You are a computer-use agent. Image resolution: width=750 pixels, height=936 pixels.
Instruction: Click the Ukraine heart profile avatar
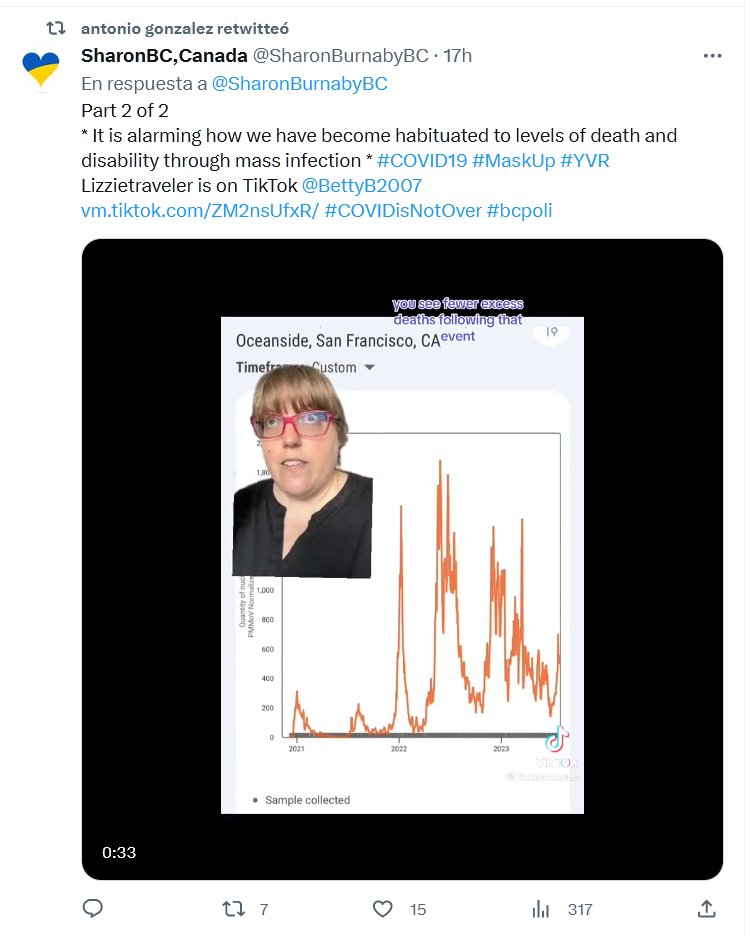pyautogui.click(x=41, y=68)
